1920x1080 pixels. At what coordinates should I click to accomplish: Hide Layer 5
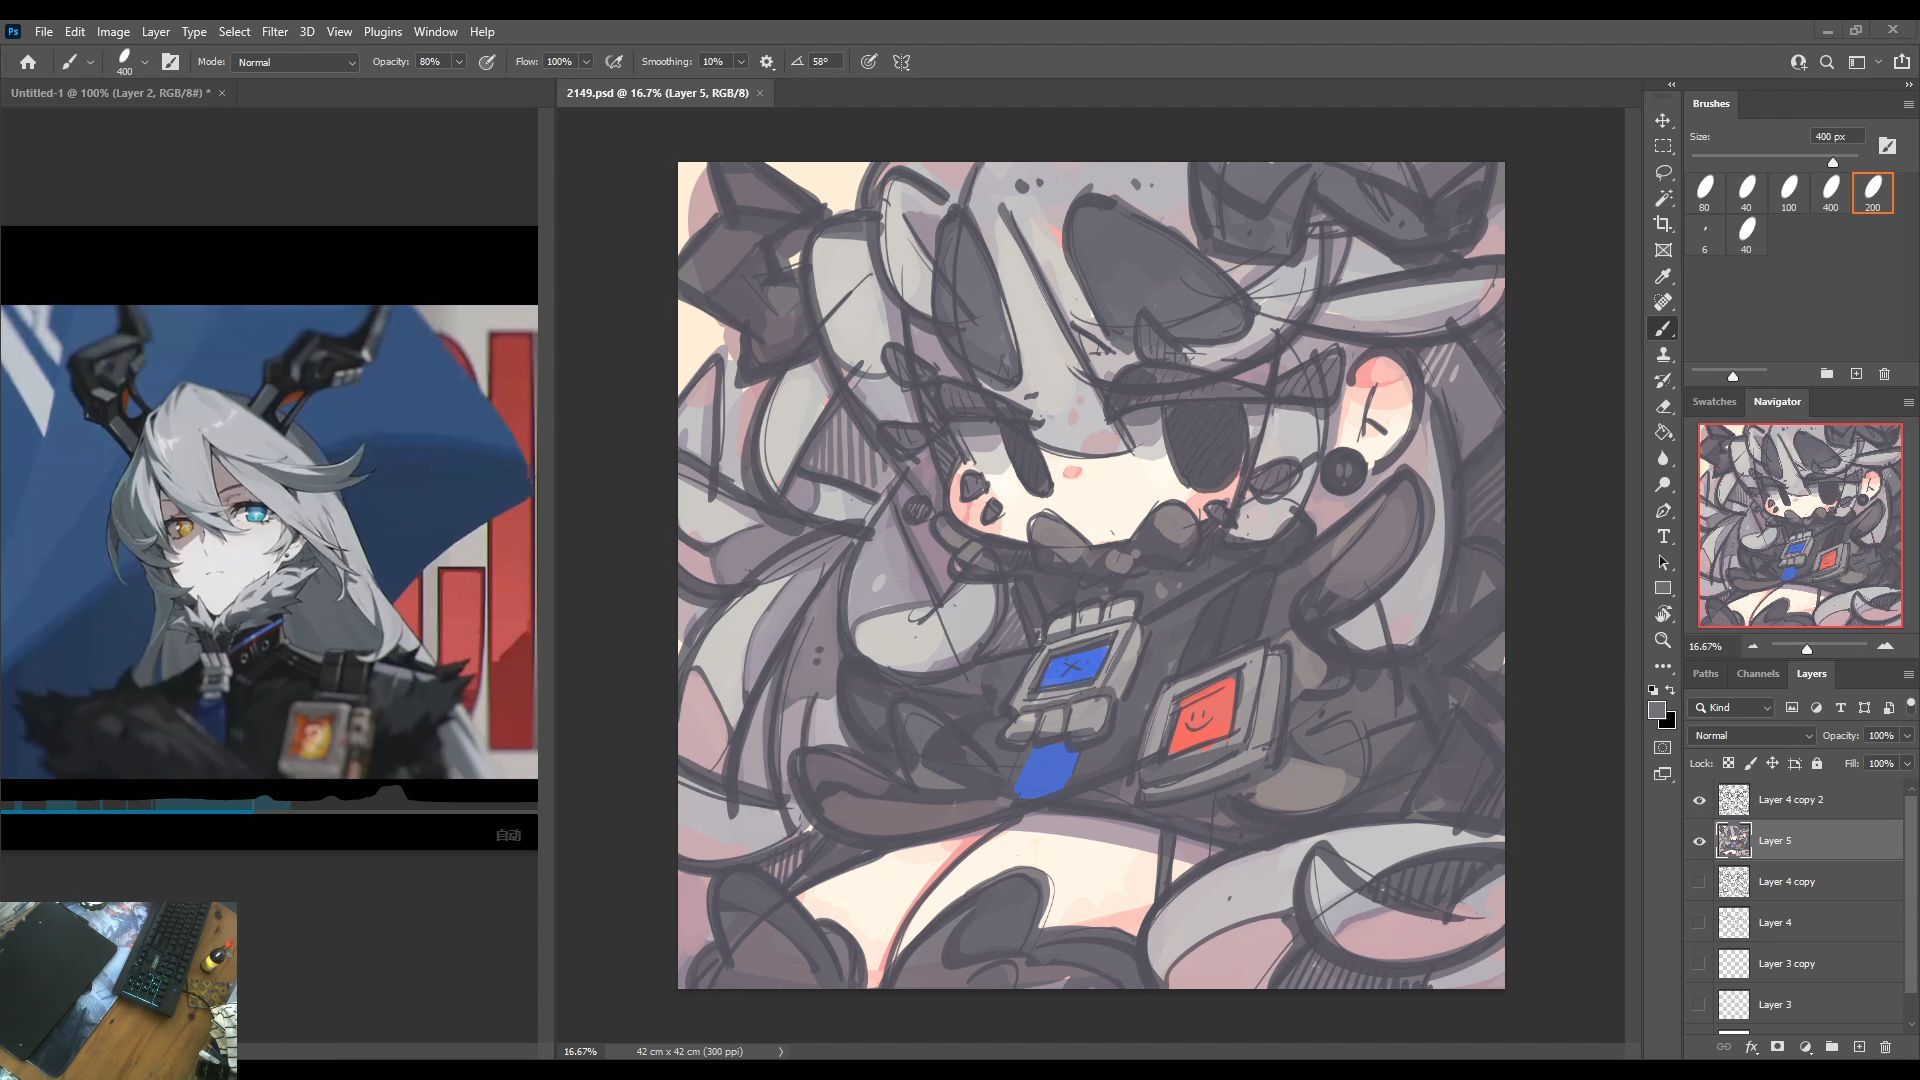[1699, 841]
